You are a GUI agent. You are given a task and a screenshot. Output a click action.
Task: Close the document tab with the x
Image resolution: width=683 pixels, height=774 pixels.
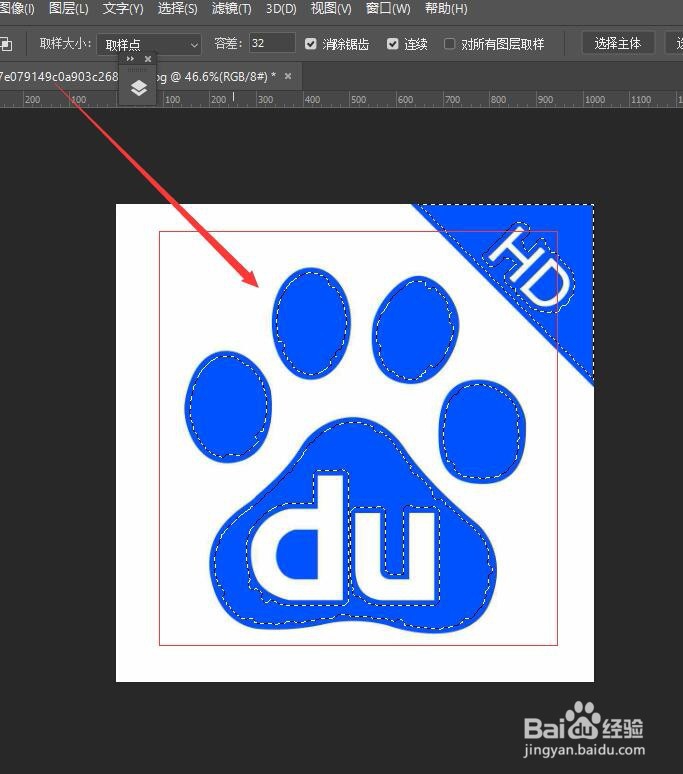click(288, 76)
